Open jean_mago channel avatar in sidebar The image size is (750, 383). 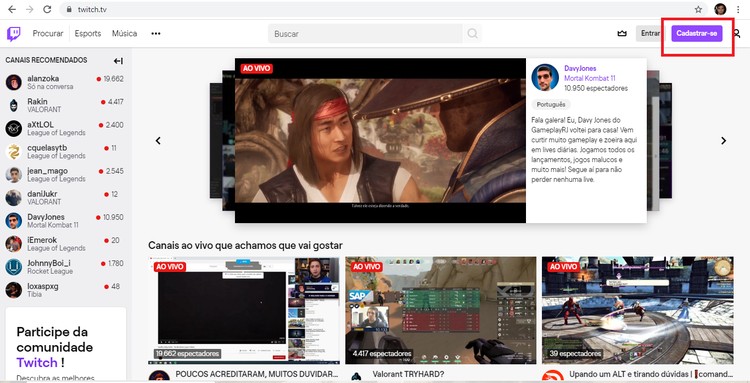coord(13,175)
